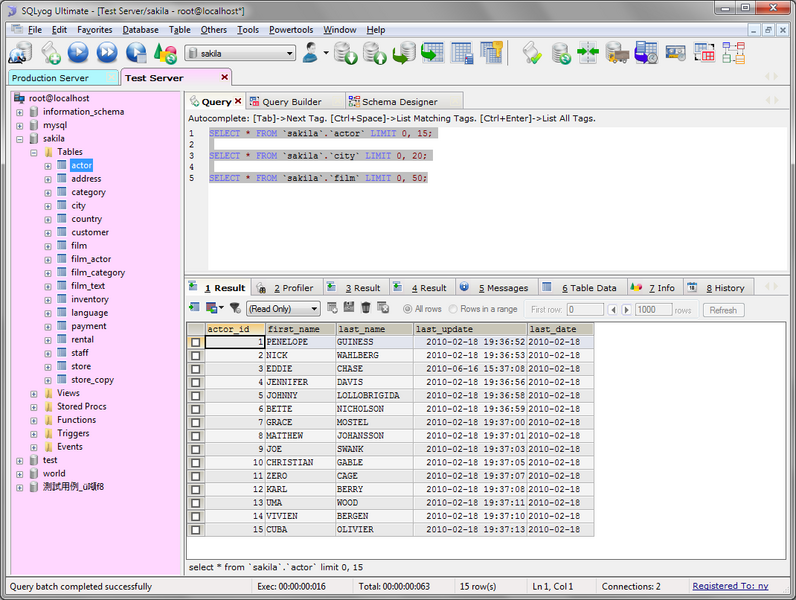Click the delete row trash icon
Image resolution: width=796 pixels, height=600 pixels.
tap(367, 309)
